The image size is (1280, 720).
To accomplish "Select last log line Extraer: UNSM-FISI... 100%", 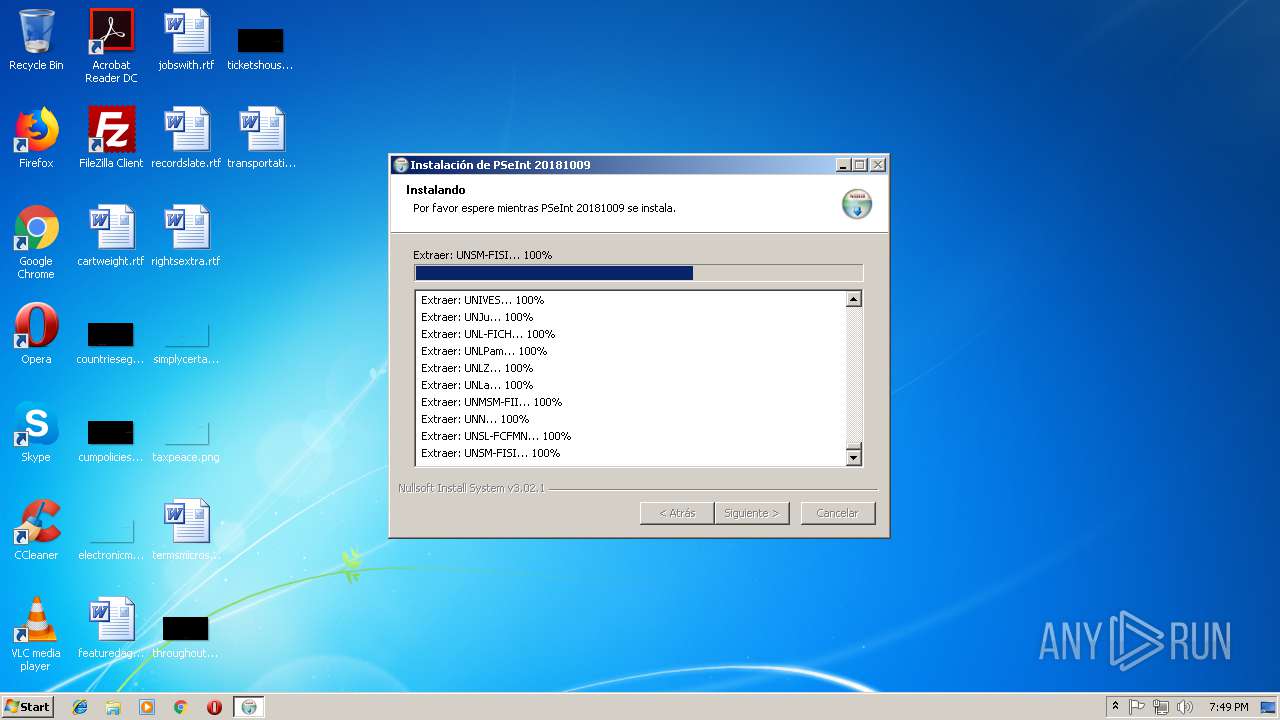I will click(490, 453).
